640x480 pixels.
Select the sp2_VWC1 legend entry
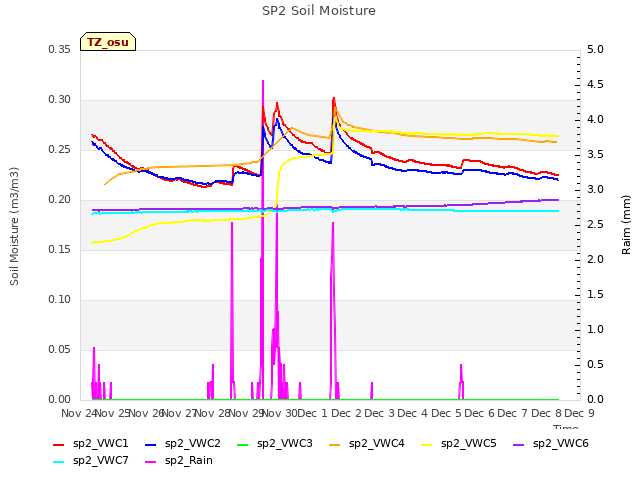(91, 444)
